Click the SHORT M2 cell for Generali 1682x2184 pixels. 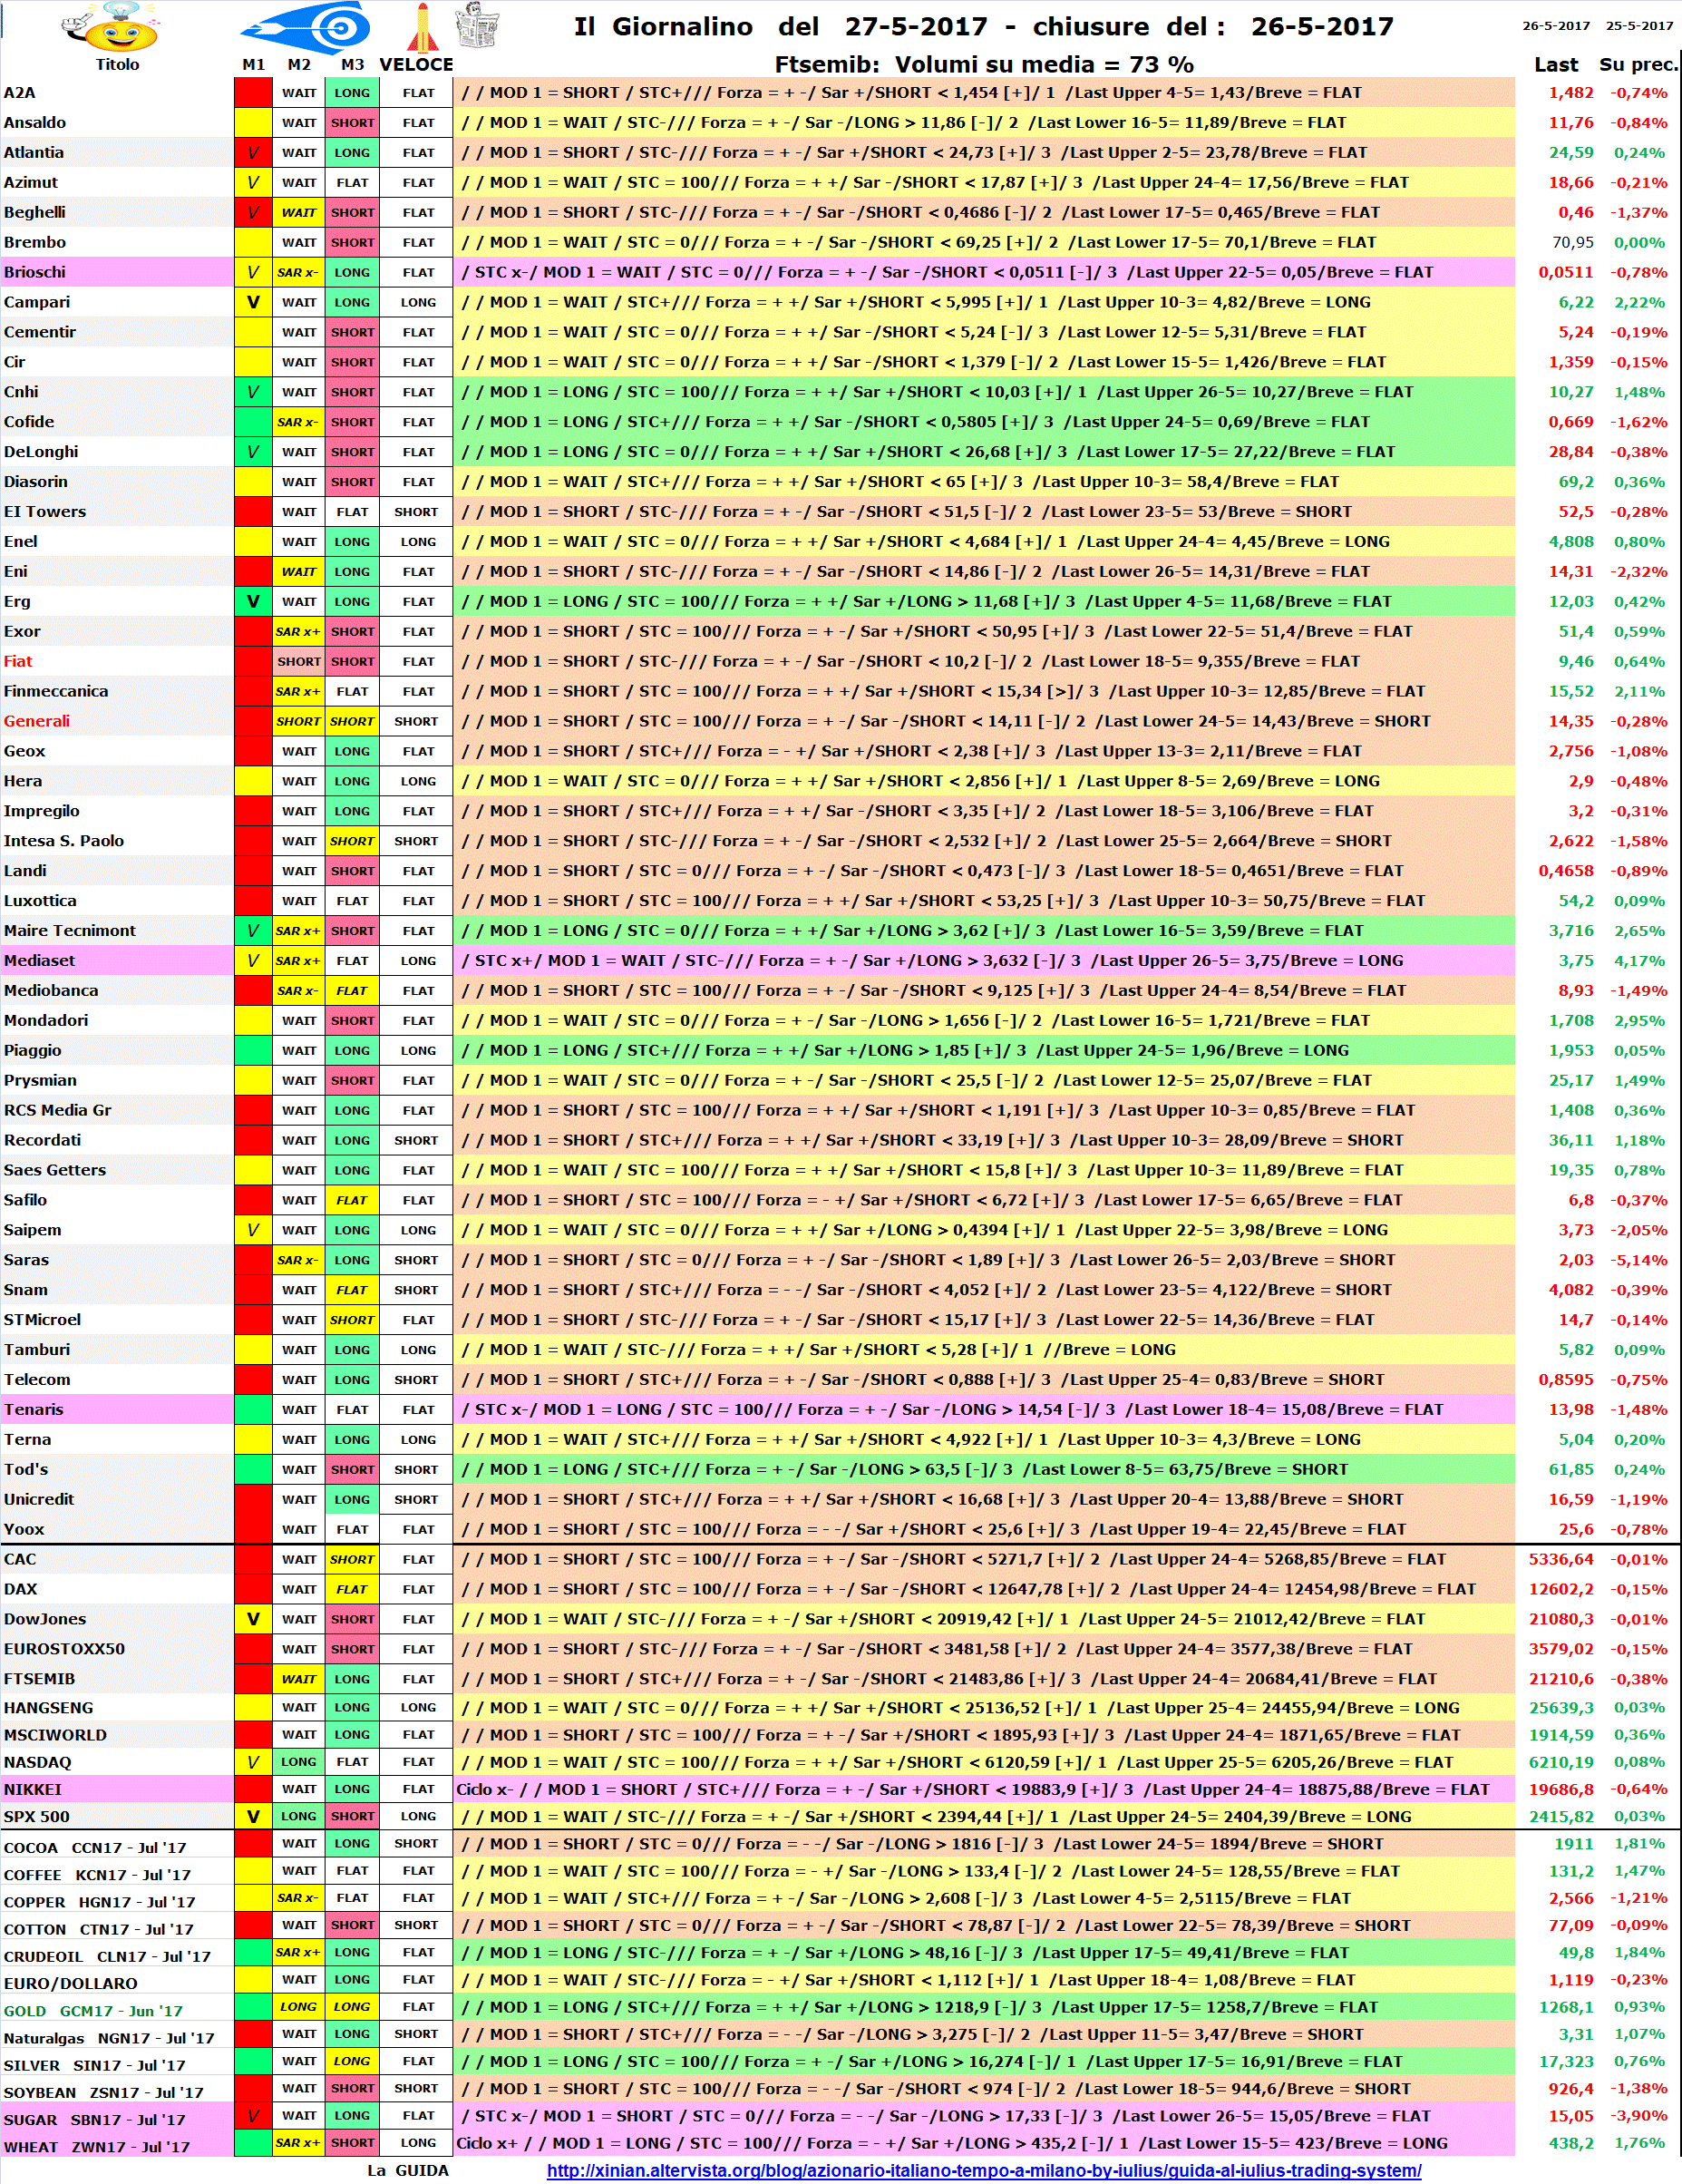tap(298, 721)
